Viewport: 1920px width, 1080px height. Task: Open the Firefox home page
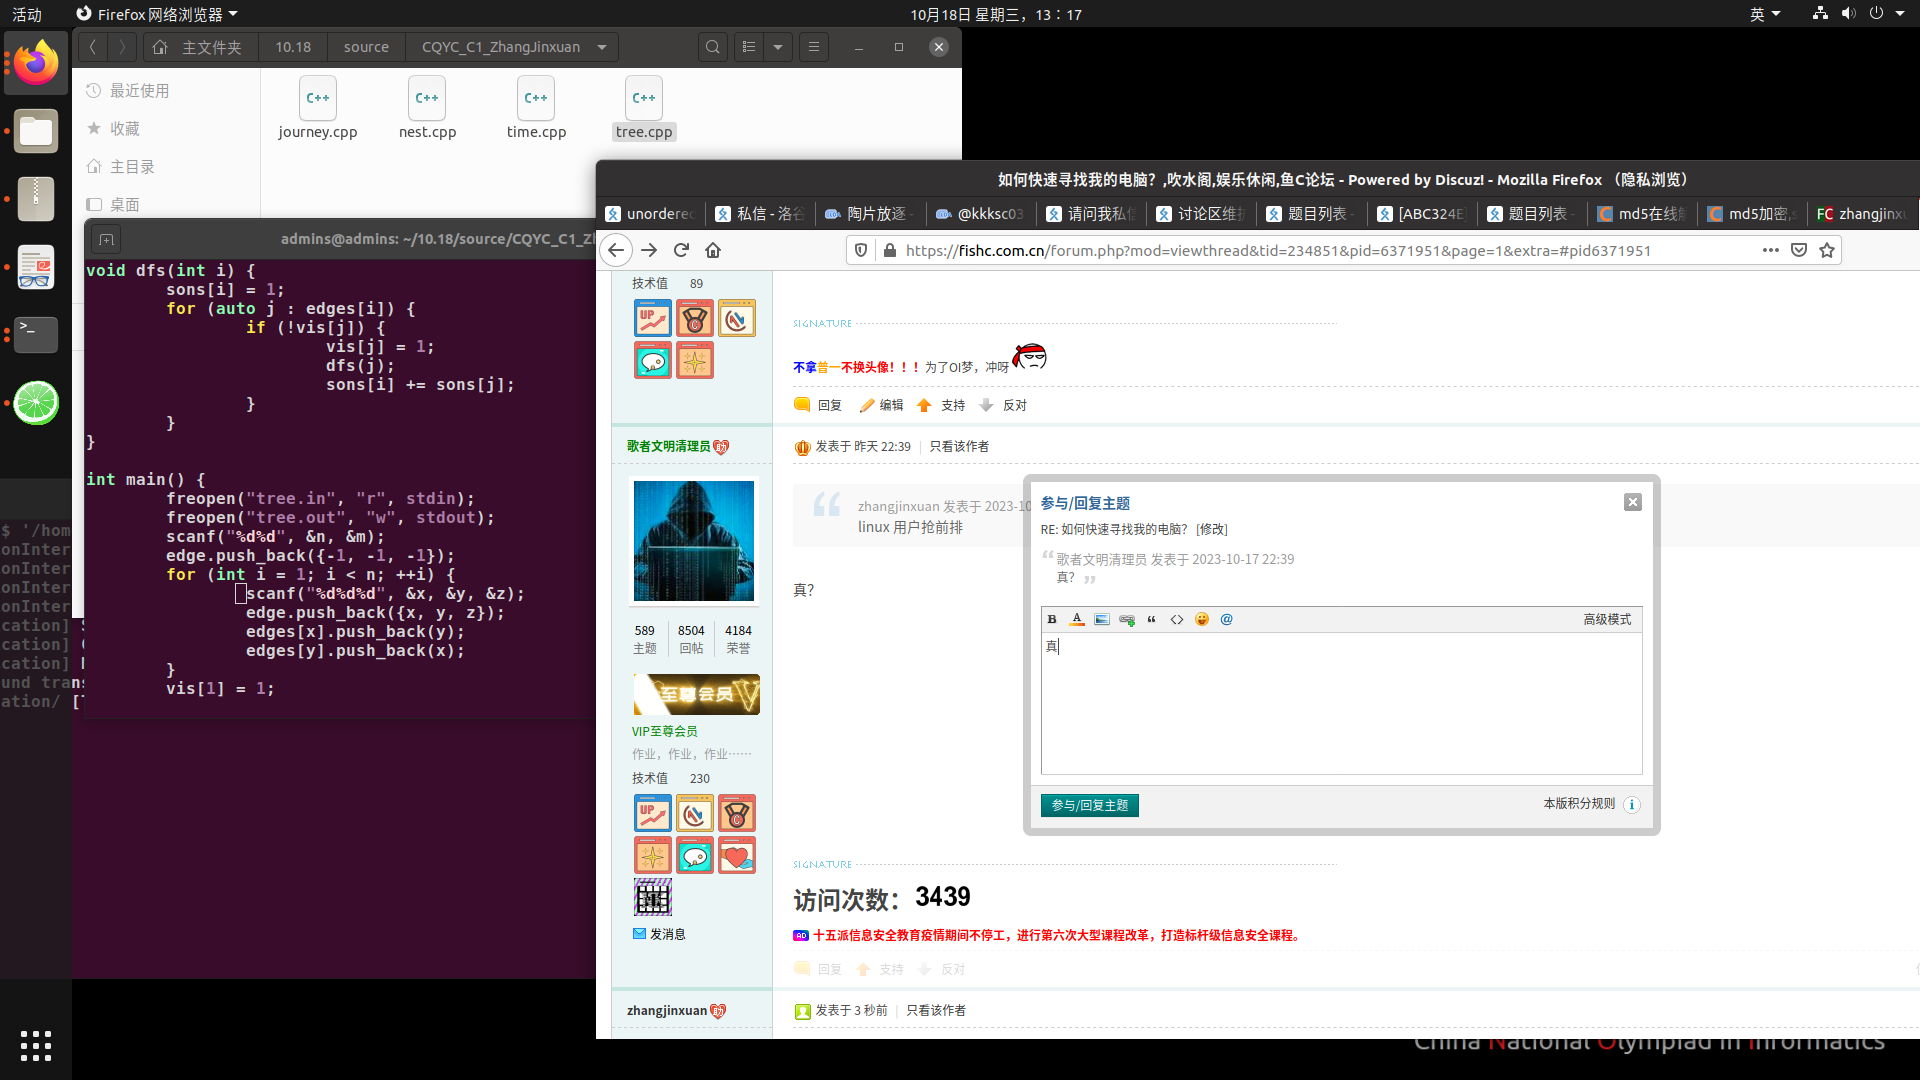pyautogui.click(x=713, y=250)
